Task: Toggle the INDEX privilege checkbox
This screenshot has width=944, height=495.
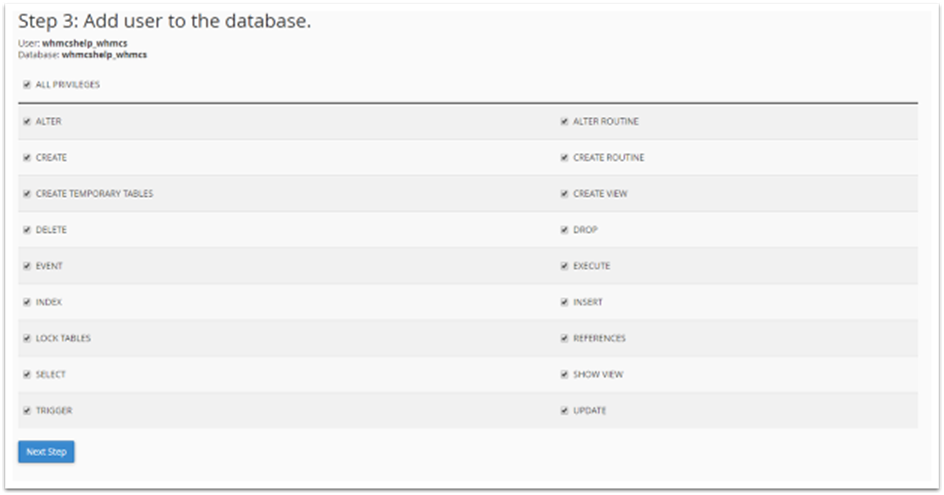Action: 26,302
